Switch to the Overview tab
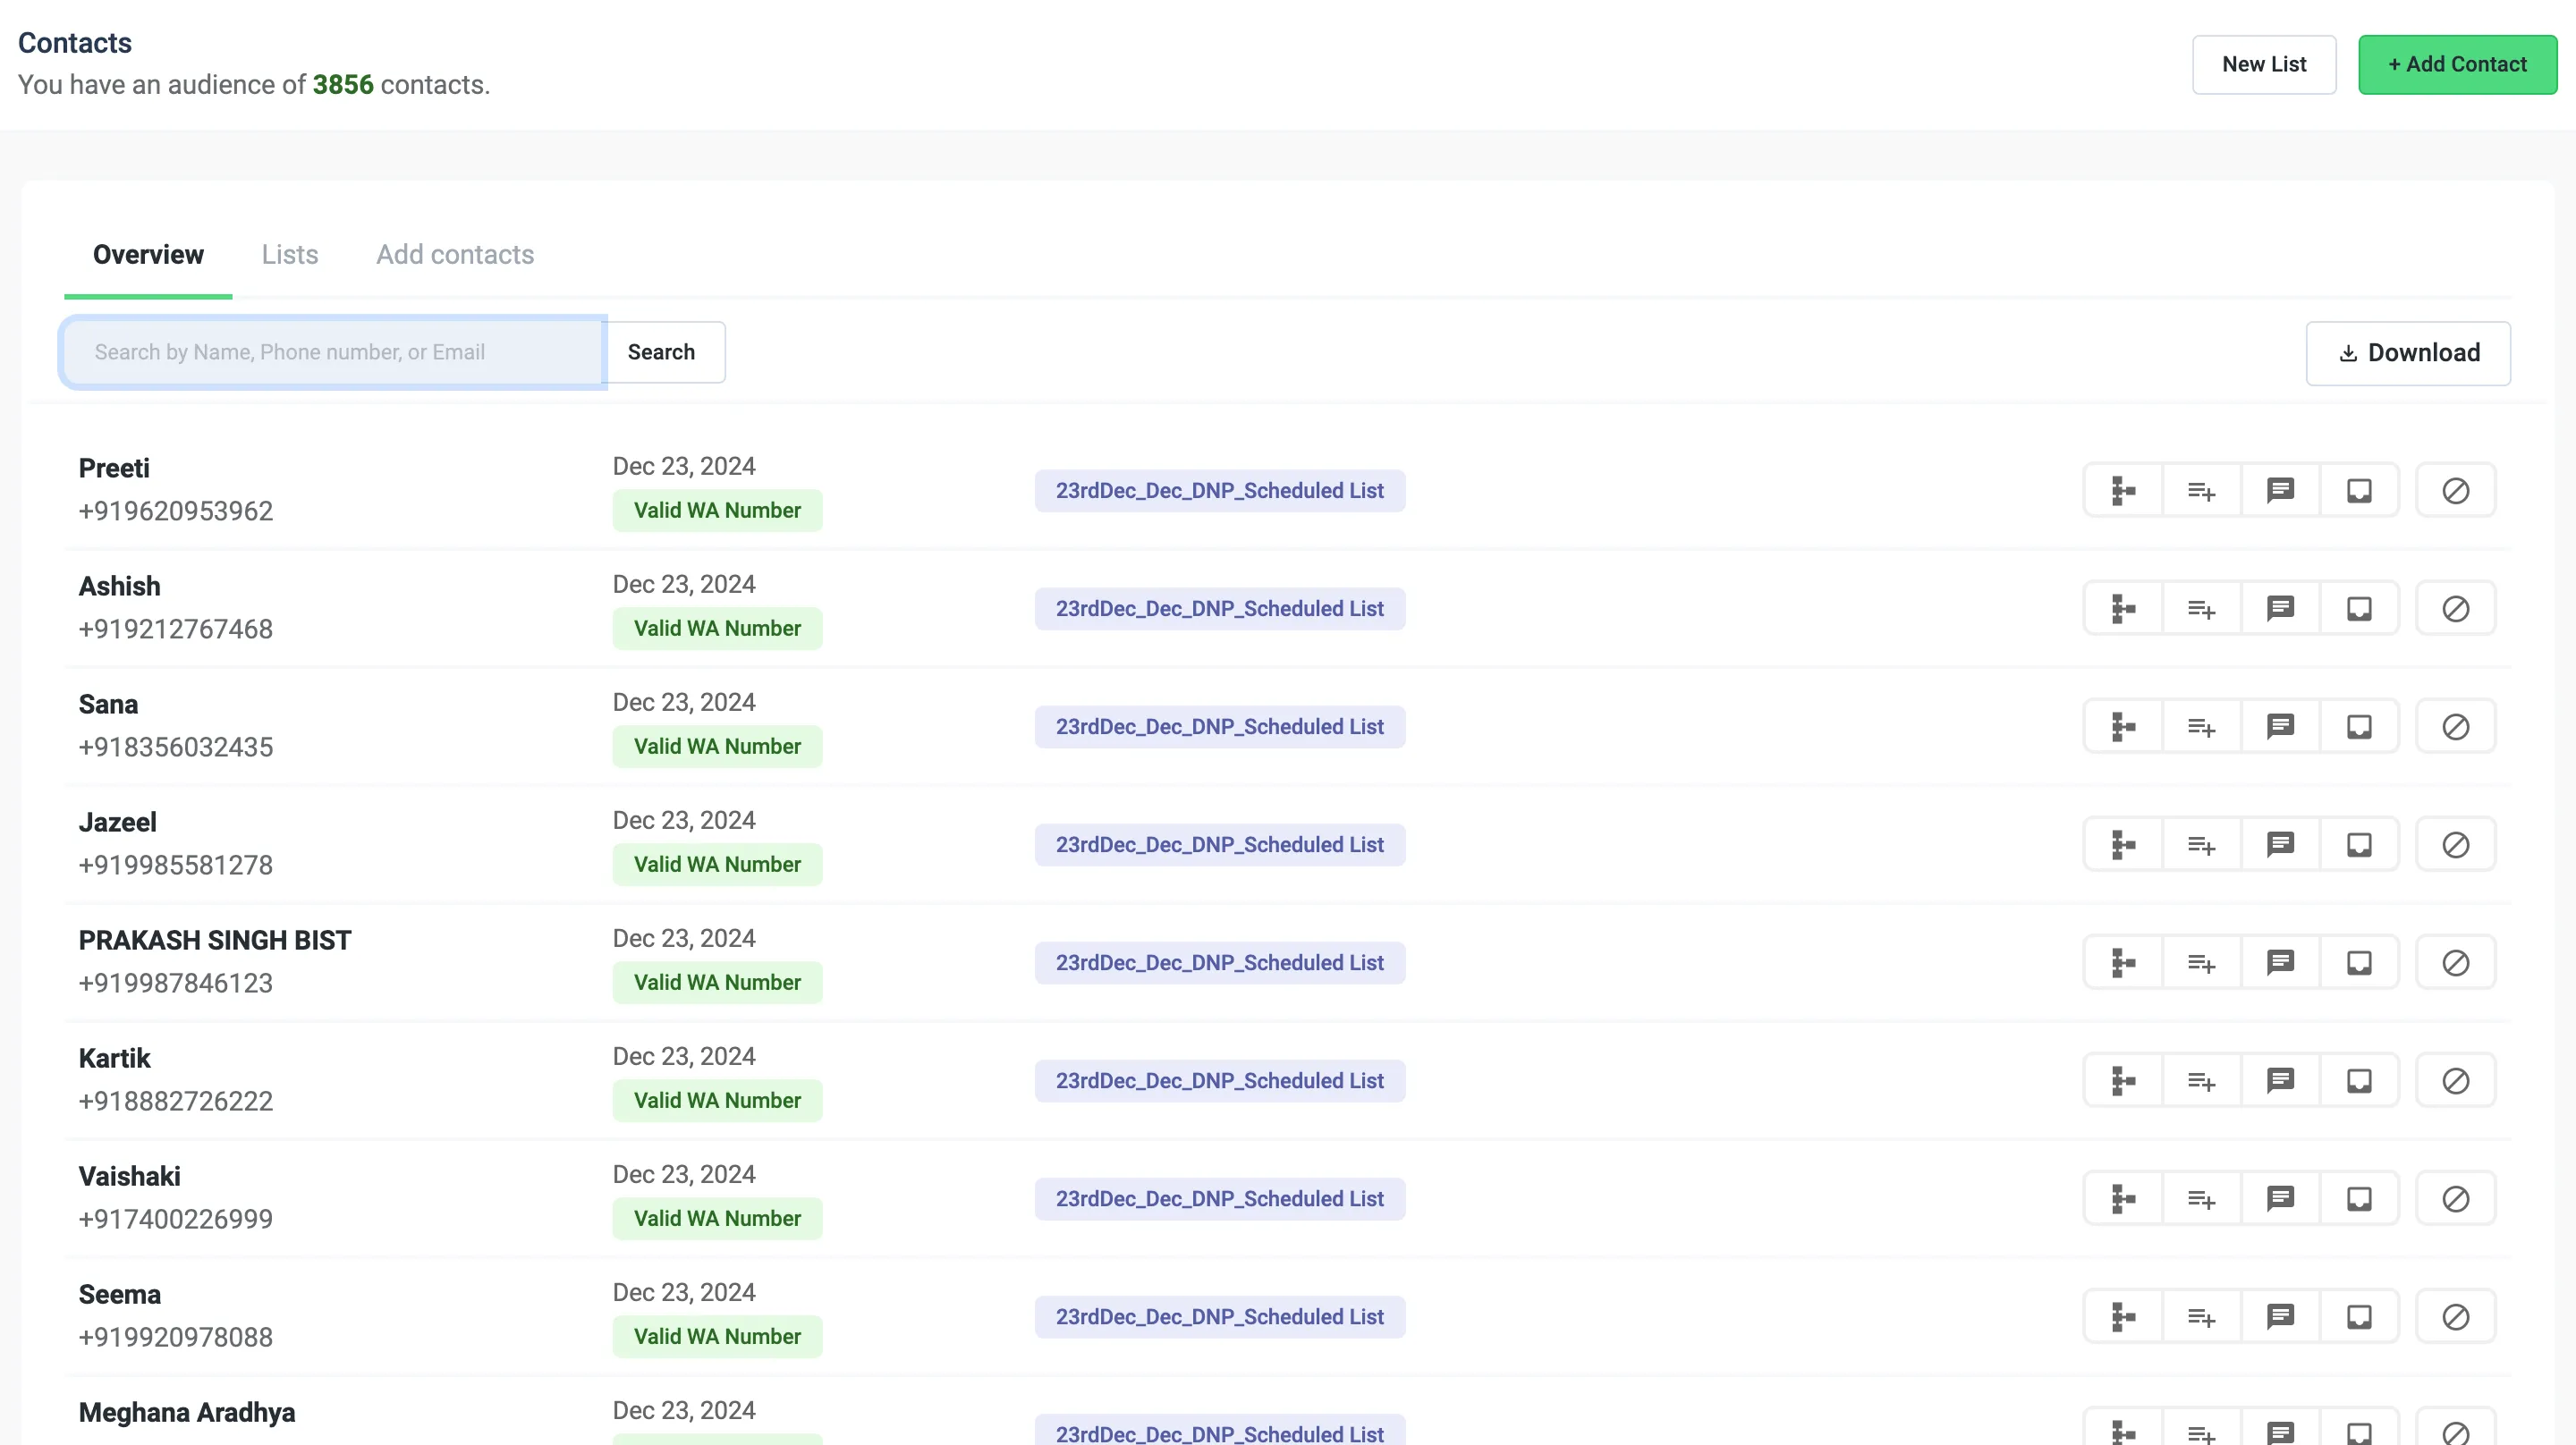The height and width of the screenshot is (1445, 2576). pos(148,255)
